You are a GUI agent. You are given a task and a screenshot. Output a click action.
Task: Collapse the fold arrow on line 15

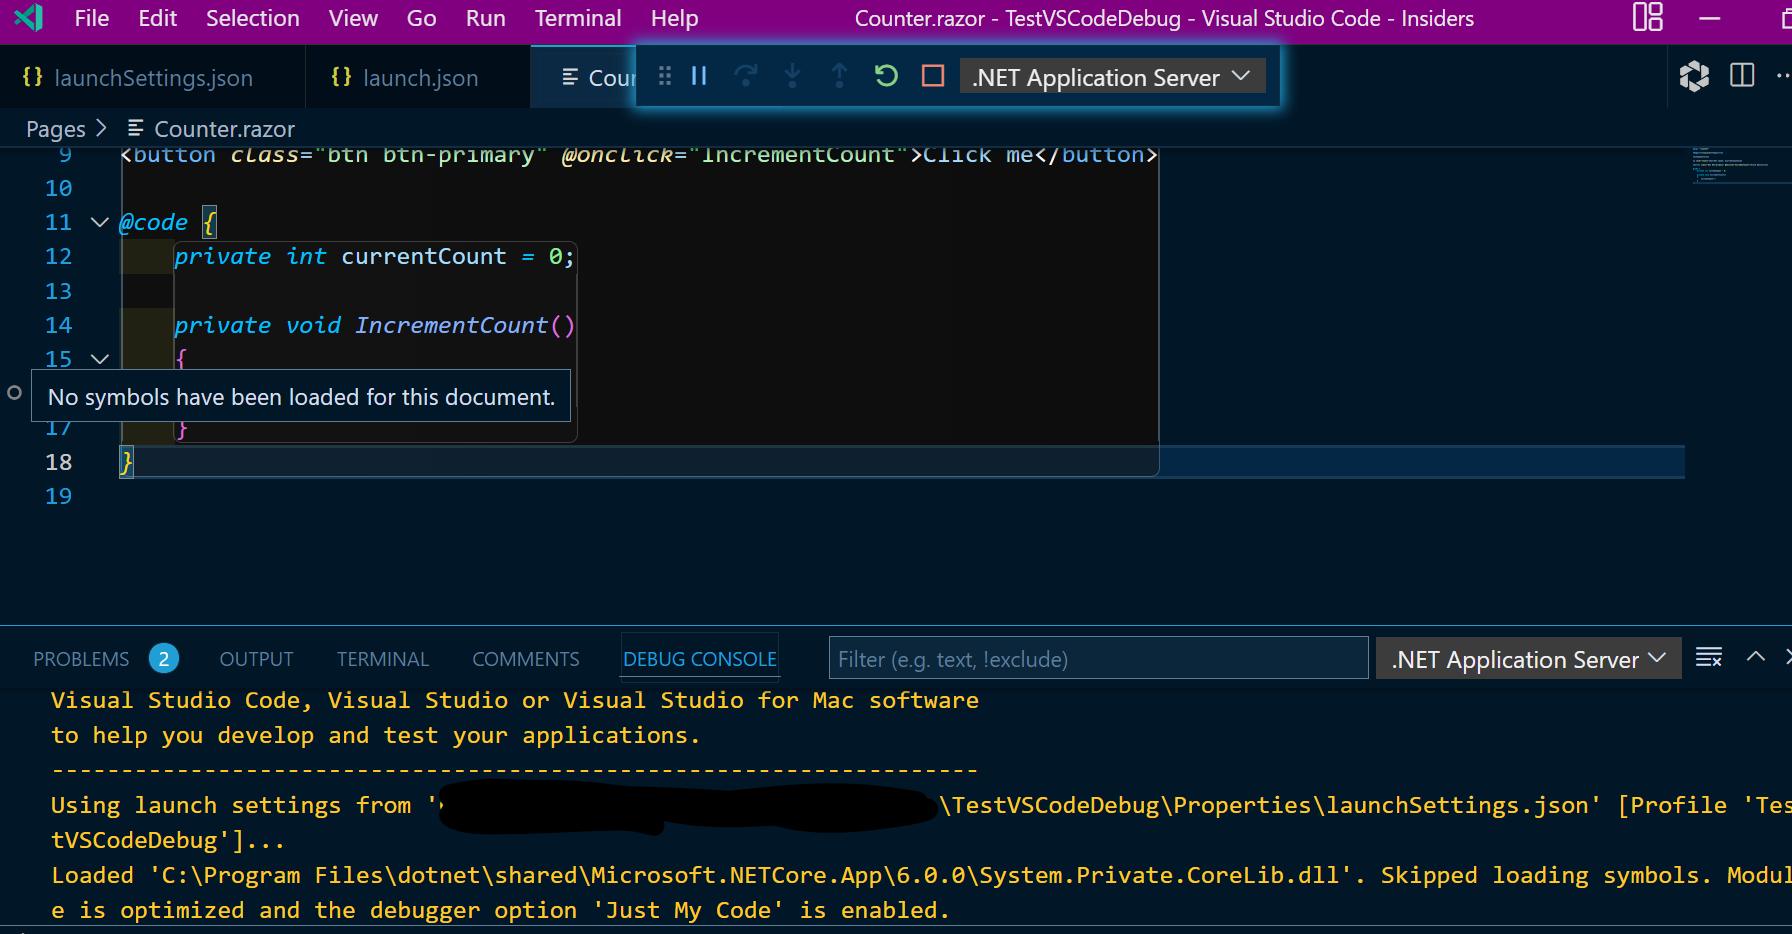(x=99, y=358)
